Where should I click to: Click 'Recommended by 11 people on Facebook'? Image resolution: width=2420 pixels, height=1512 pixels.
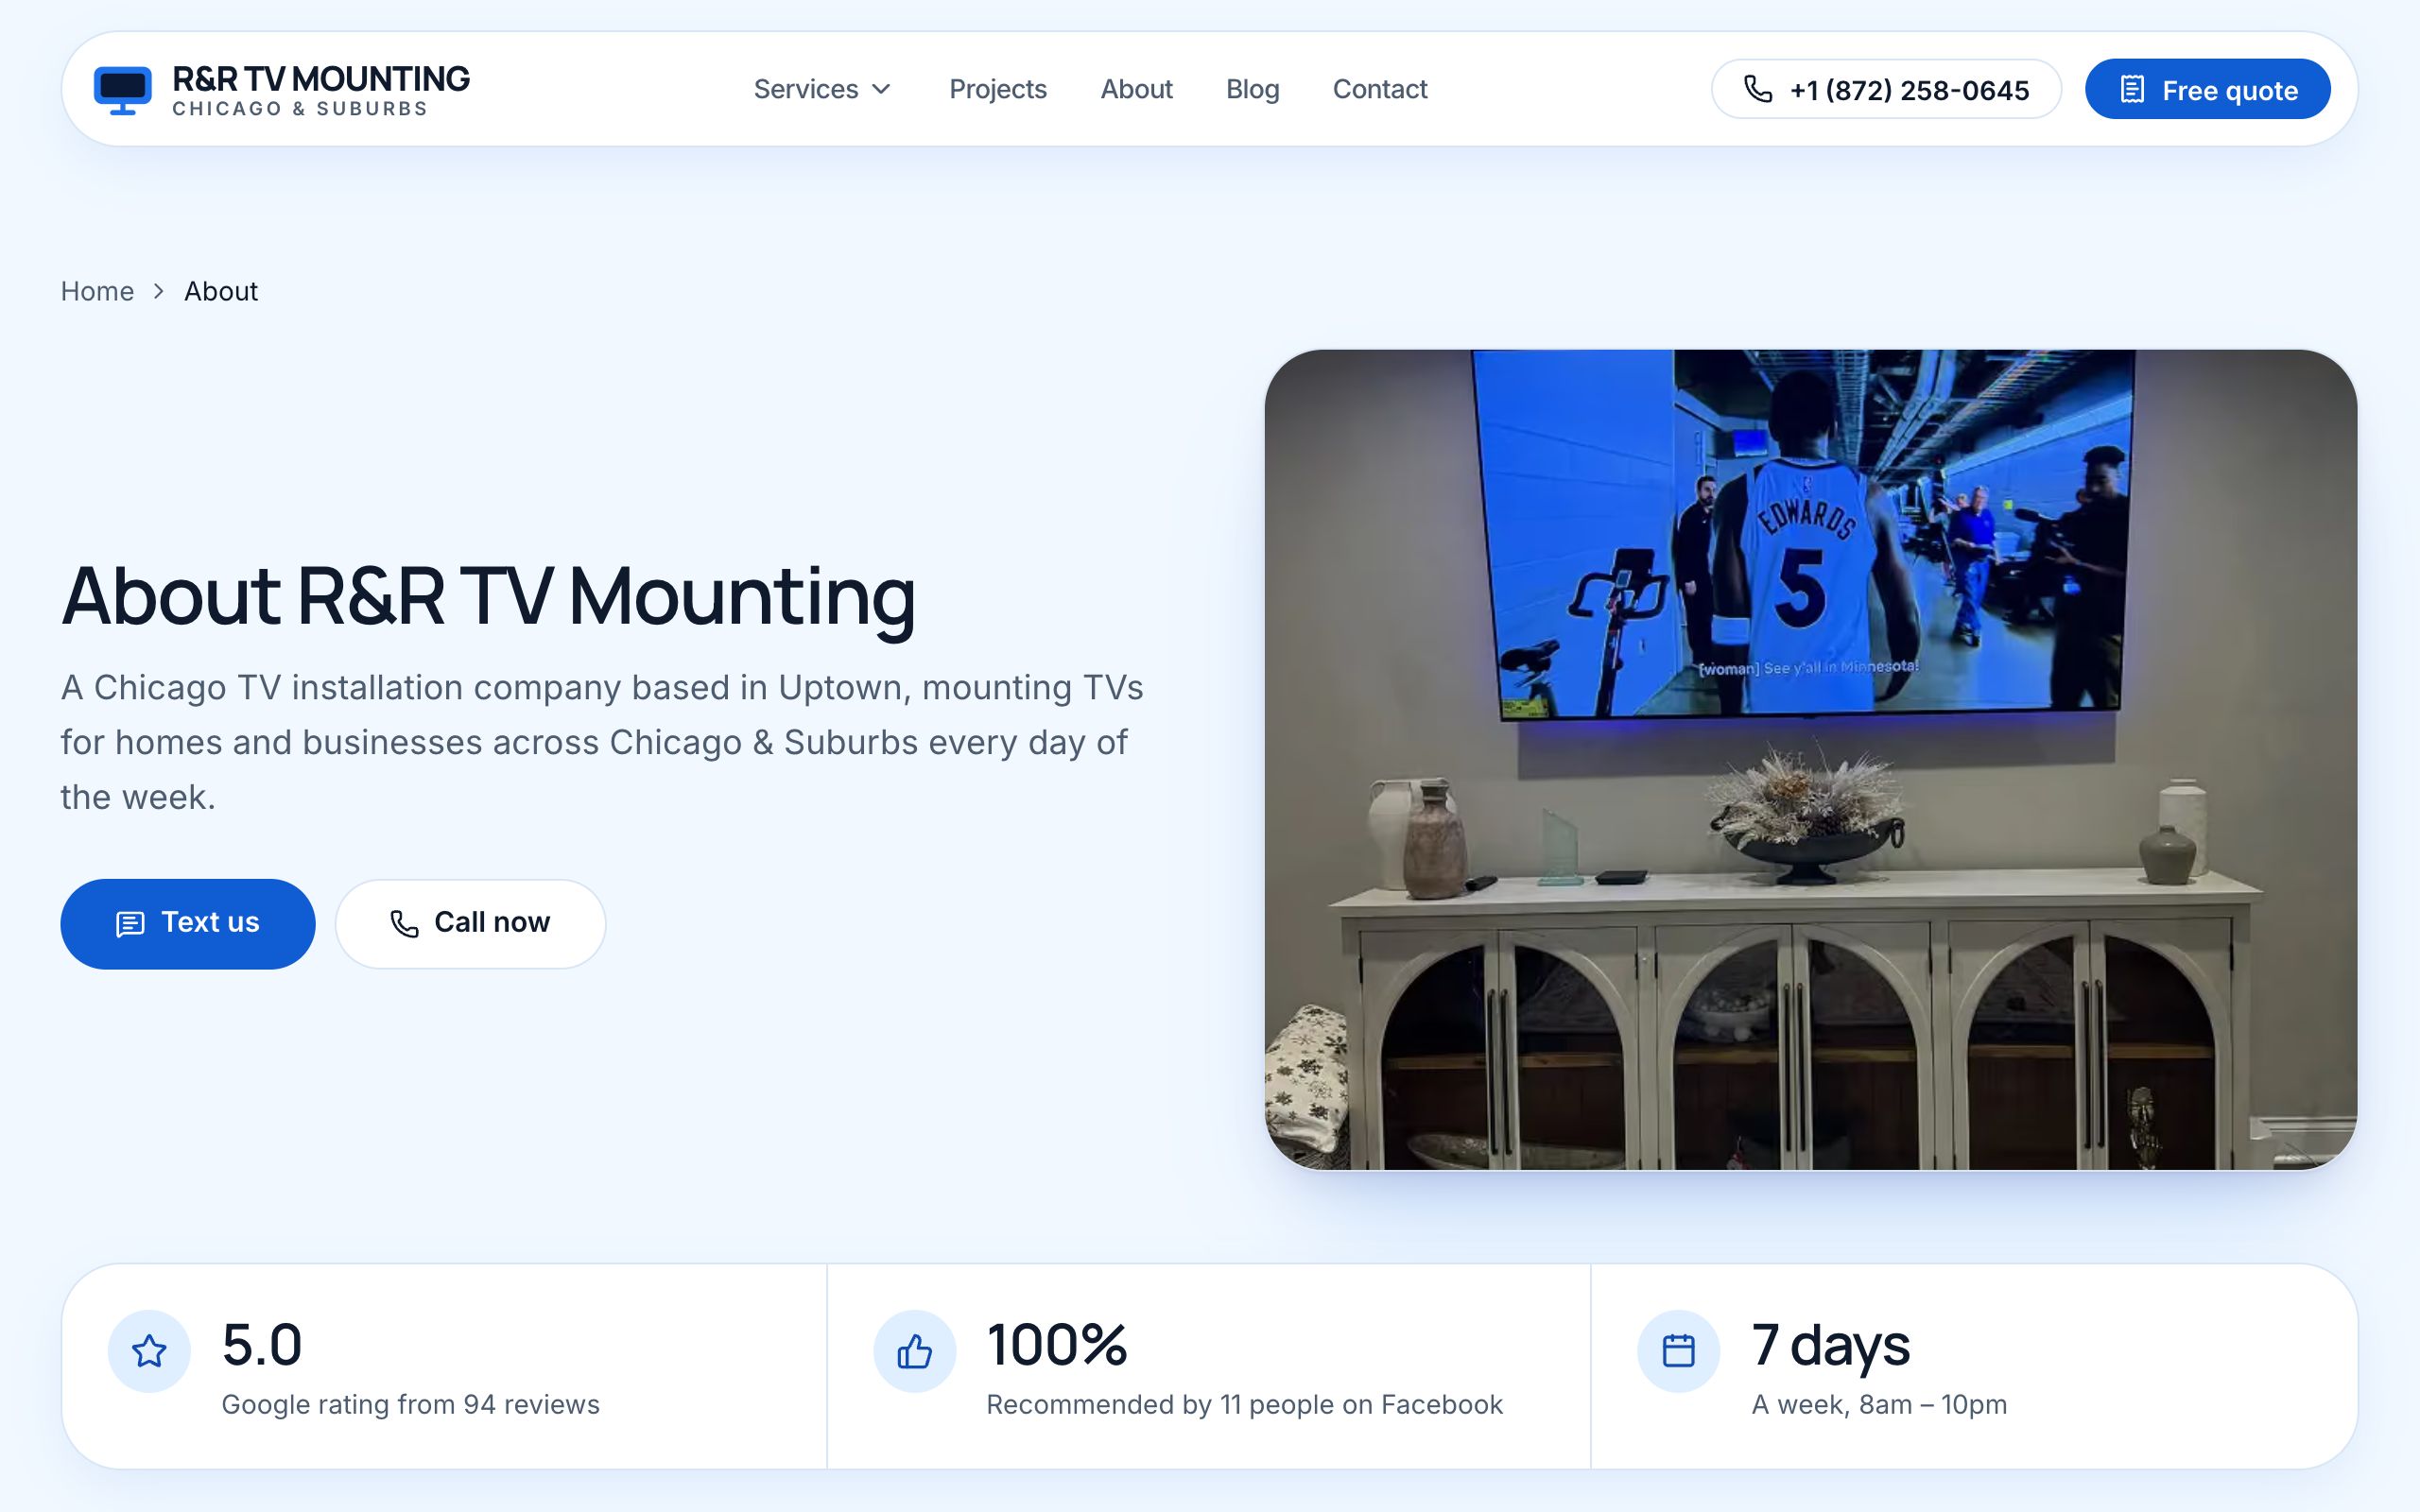point(1244,1404)
